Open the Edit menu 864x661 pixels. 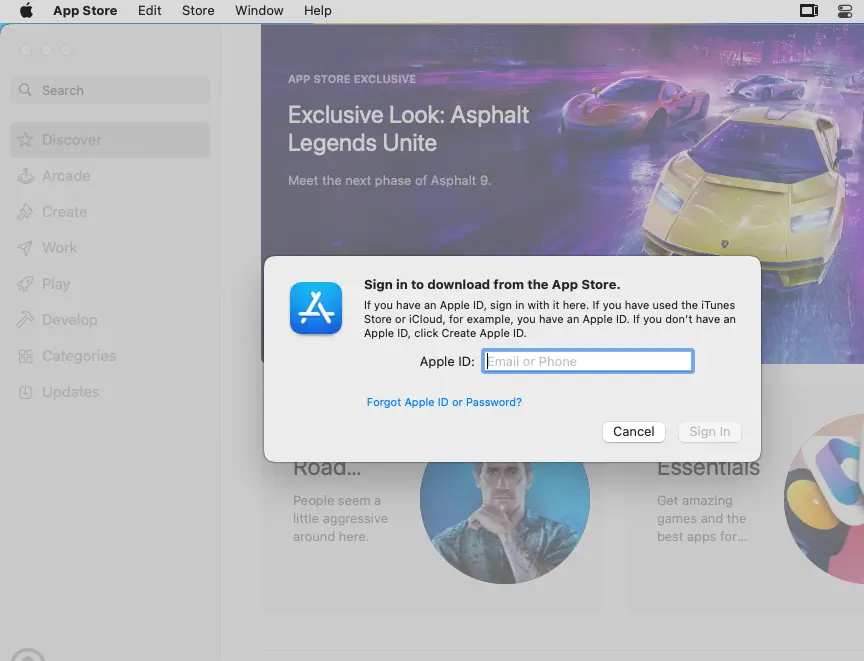tap(149, 10)
